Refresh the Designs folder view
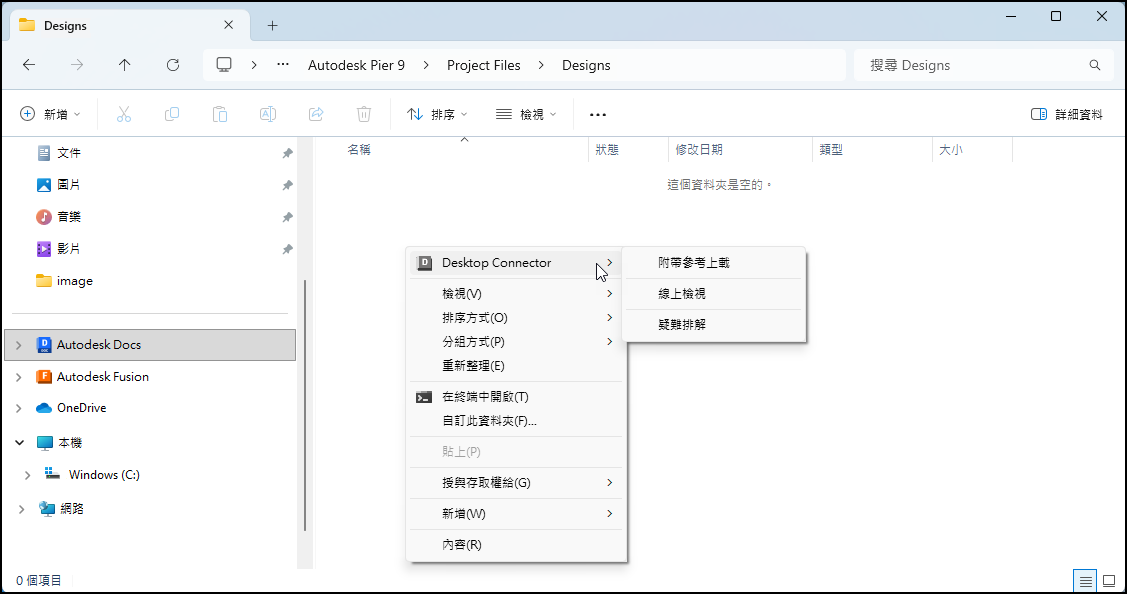Viewport: 1127px width, 594px height. tap(172, 65)
